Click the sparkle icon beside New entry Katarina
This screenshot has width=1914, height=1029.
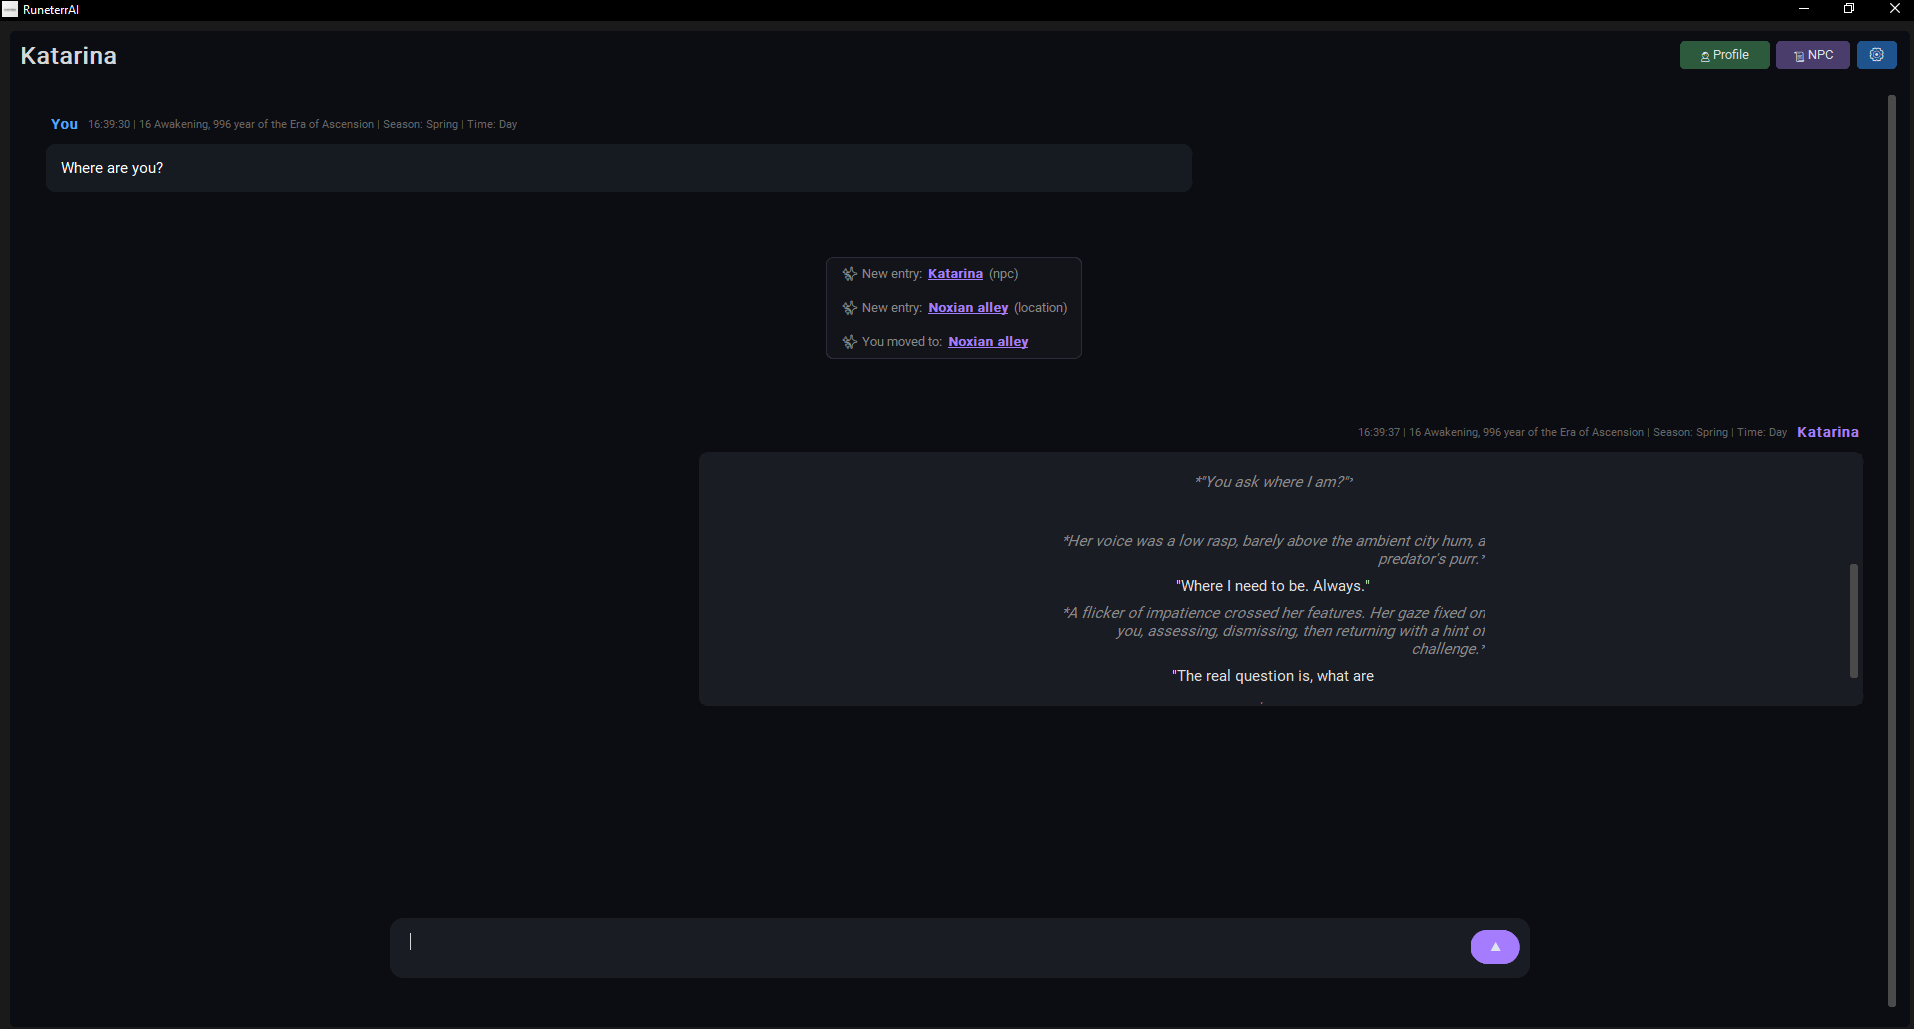tap(849, 274)
